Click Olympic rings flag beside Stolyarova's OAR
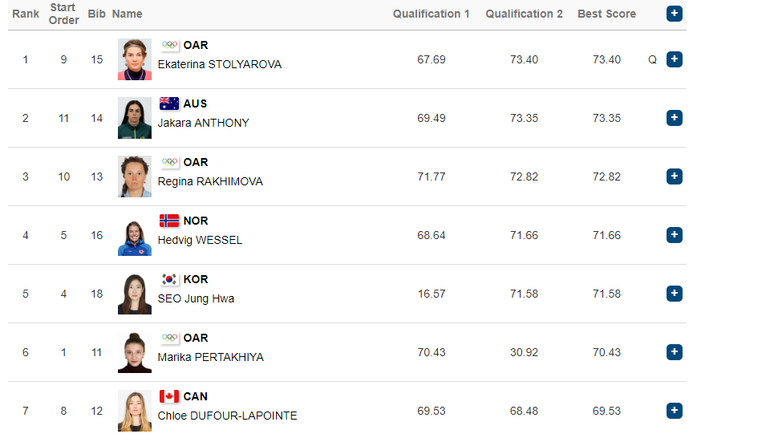Image resolution: width=770 pixels, height=434 pixels. tap(169, 45)
